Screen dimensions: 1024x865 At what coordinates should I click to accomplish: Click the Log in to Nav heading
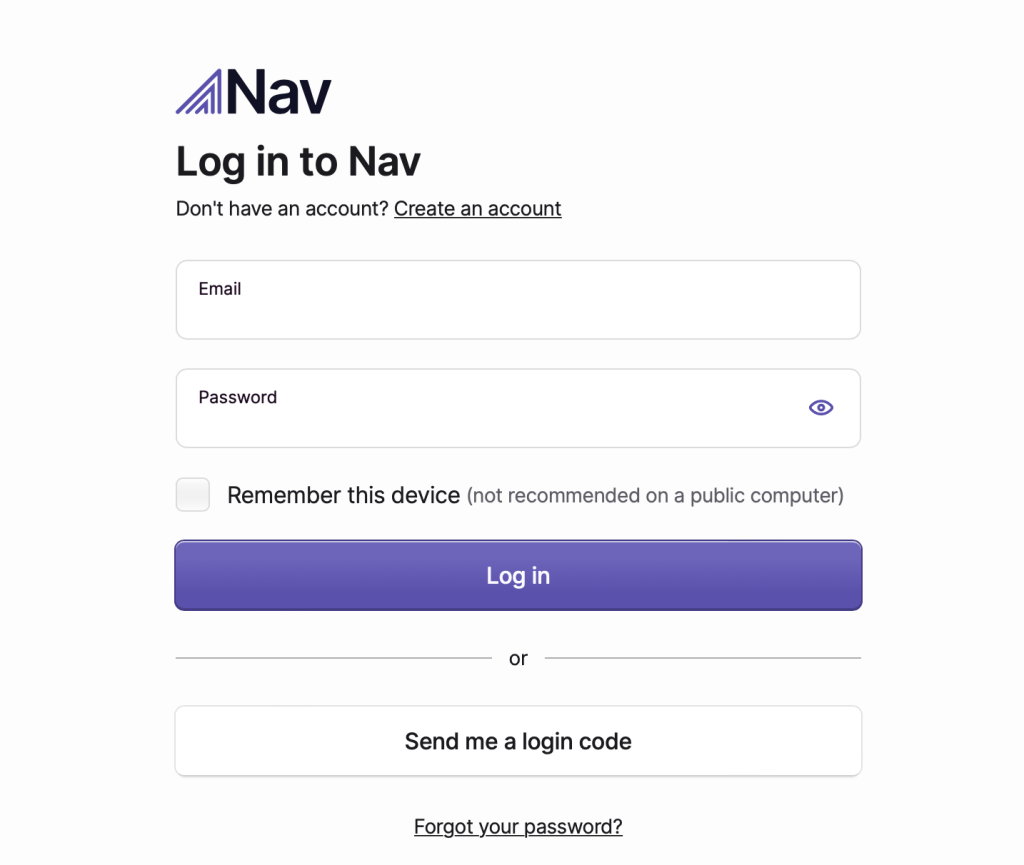click(298, 161)
